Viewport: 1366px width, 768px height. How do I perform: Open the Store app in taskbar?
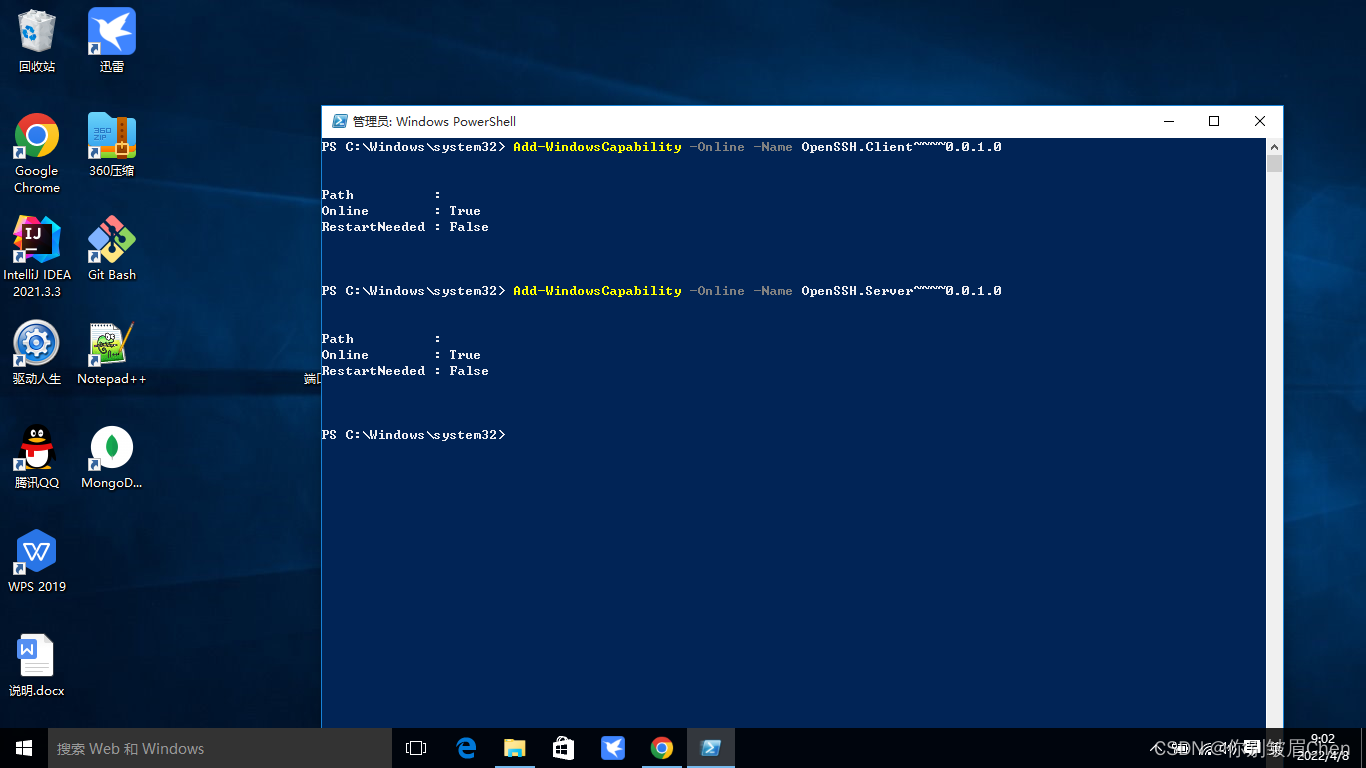coord(564,748)
